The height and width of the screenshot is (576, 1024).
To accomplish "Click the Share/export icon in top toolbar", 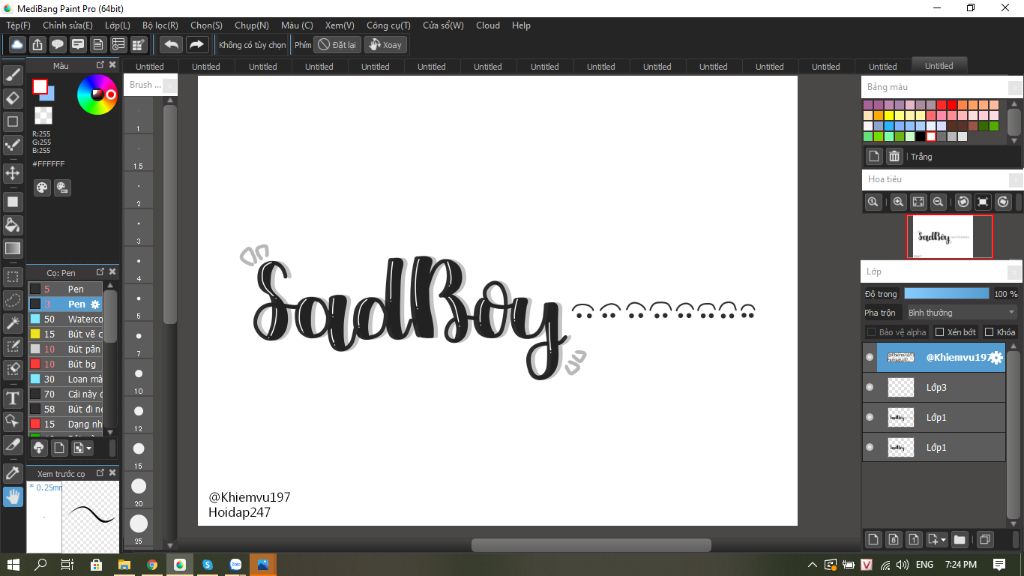I will click(37, 44).
